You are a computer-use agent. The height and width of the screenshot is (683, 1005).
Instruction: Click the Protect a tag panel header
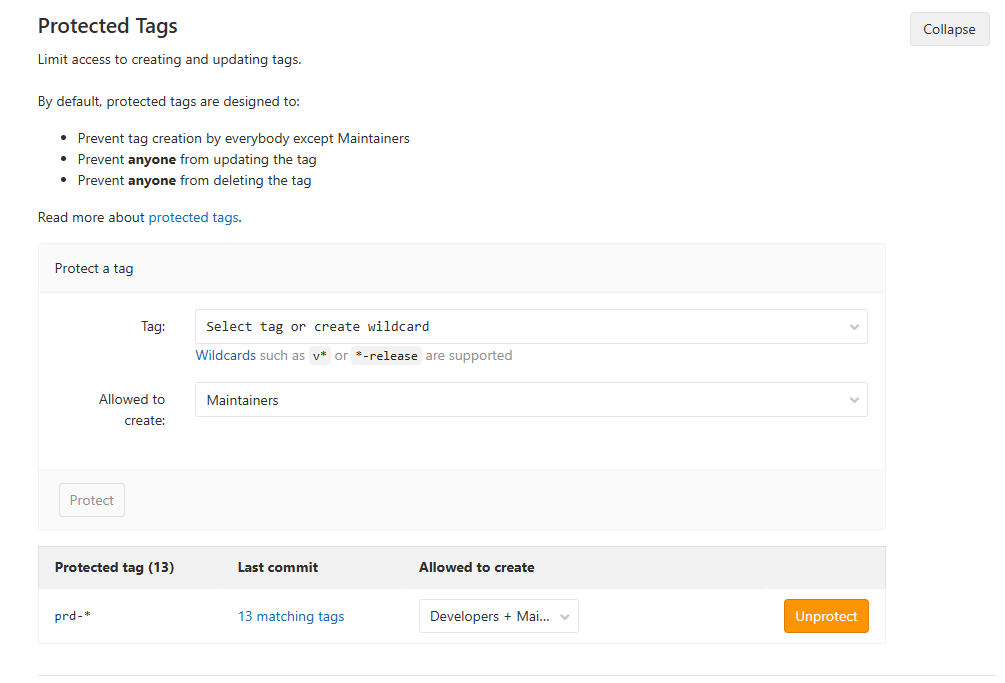[94, 268]
